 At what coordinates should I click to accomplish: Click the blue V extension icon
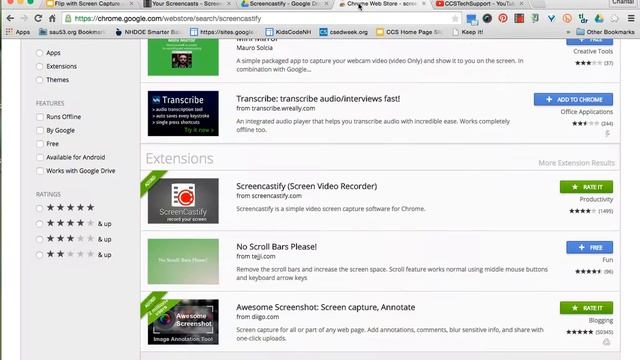pyautogui.click(x=551, y=18)
